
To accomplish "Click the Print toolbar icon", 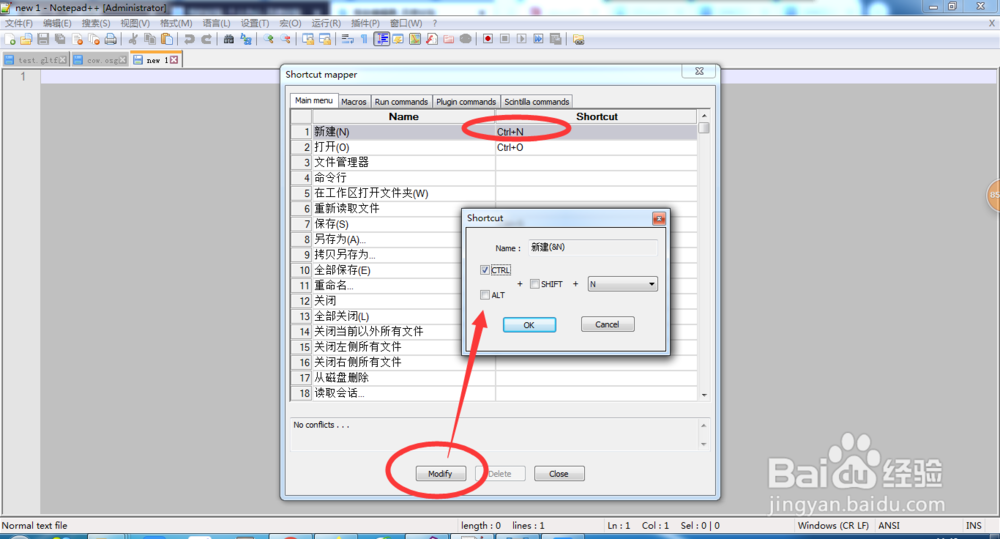I will pyautogui.click(x=110, y=40).
